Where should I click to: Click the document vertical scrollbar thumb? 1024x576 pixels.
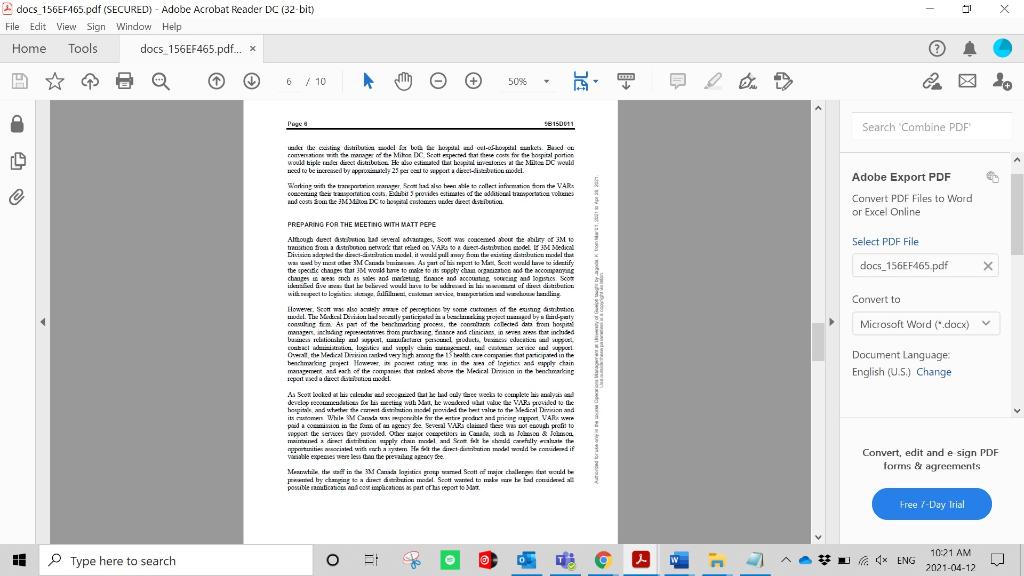[818, 342]
